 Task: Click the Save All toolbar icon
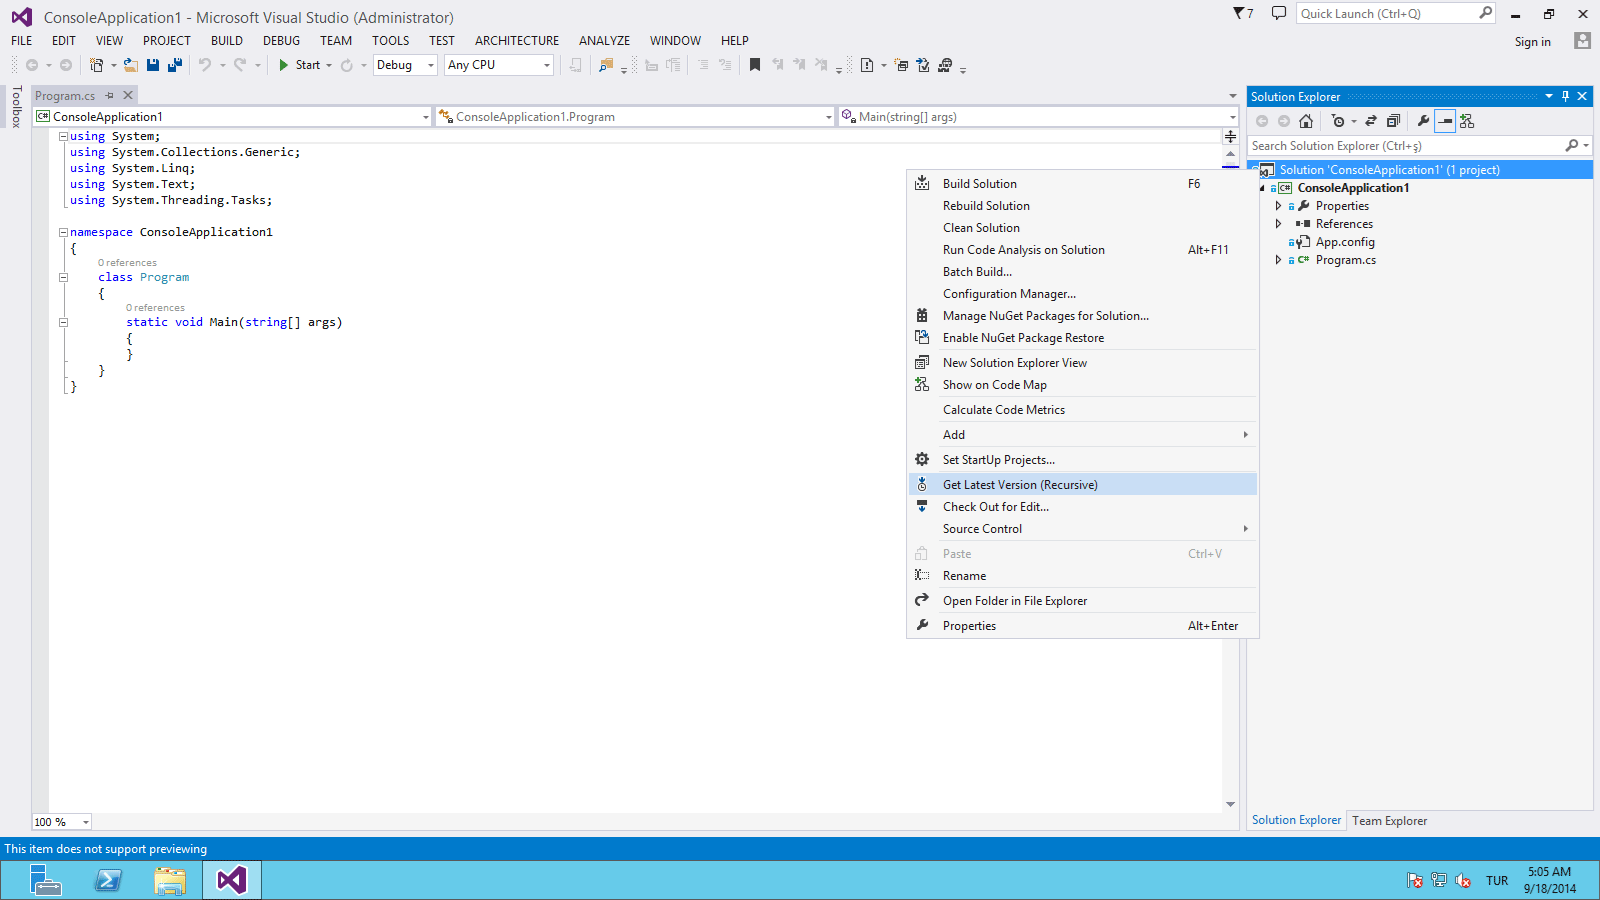175,65
